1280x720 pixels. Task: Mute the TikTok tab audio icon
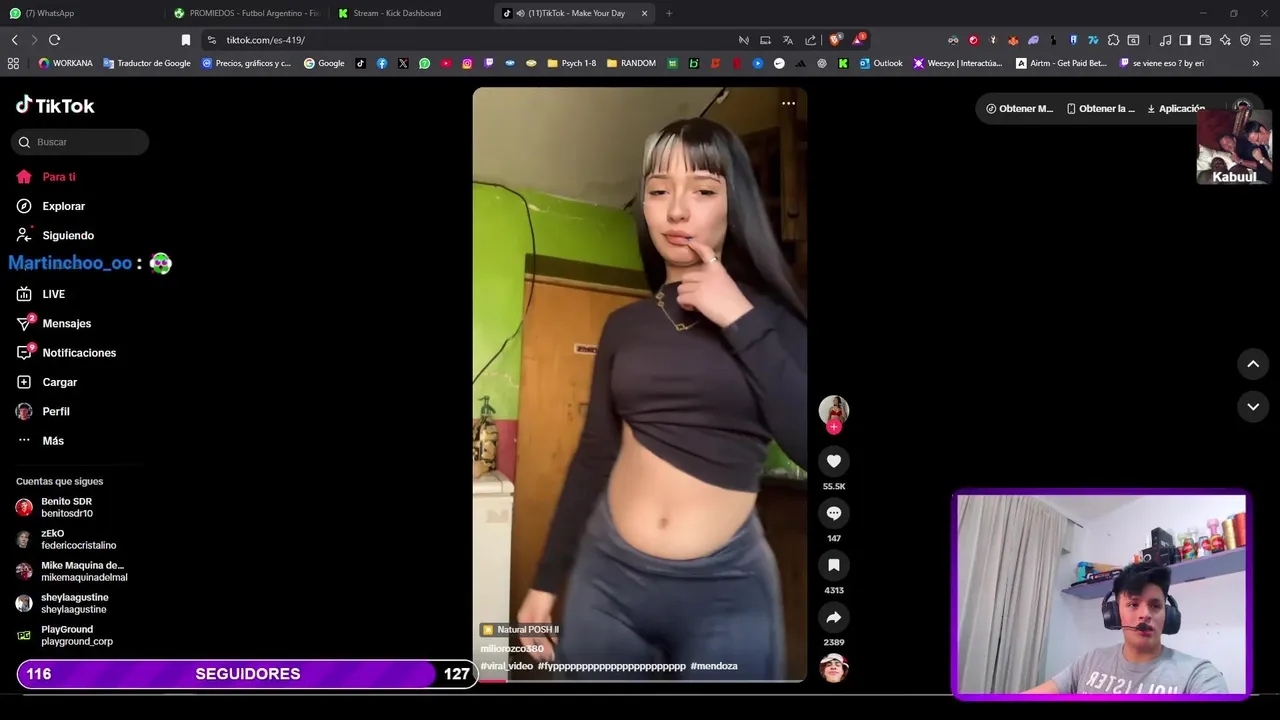520,13
